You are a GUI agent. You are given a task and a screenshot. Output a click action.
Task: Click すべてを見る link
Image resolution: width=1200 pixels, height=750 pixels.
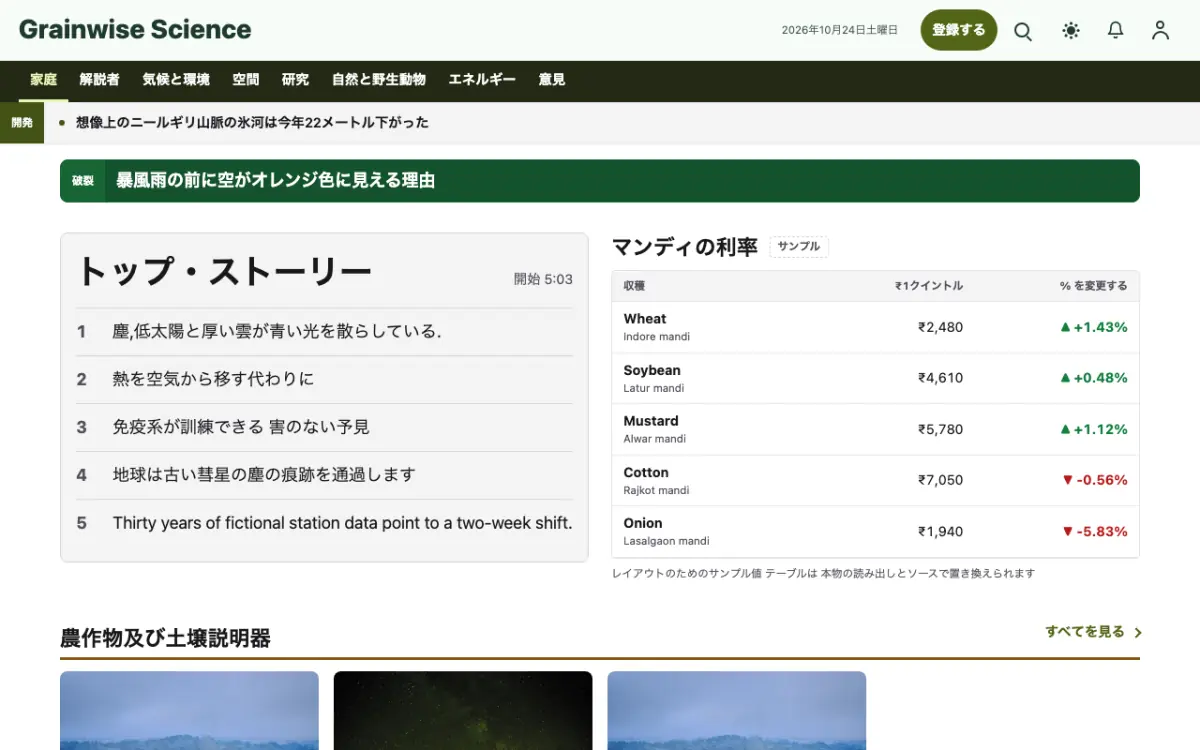(x=1085, y=632)
